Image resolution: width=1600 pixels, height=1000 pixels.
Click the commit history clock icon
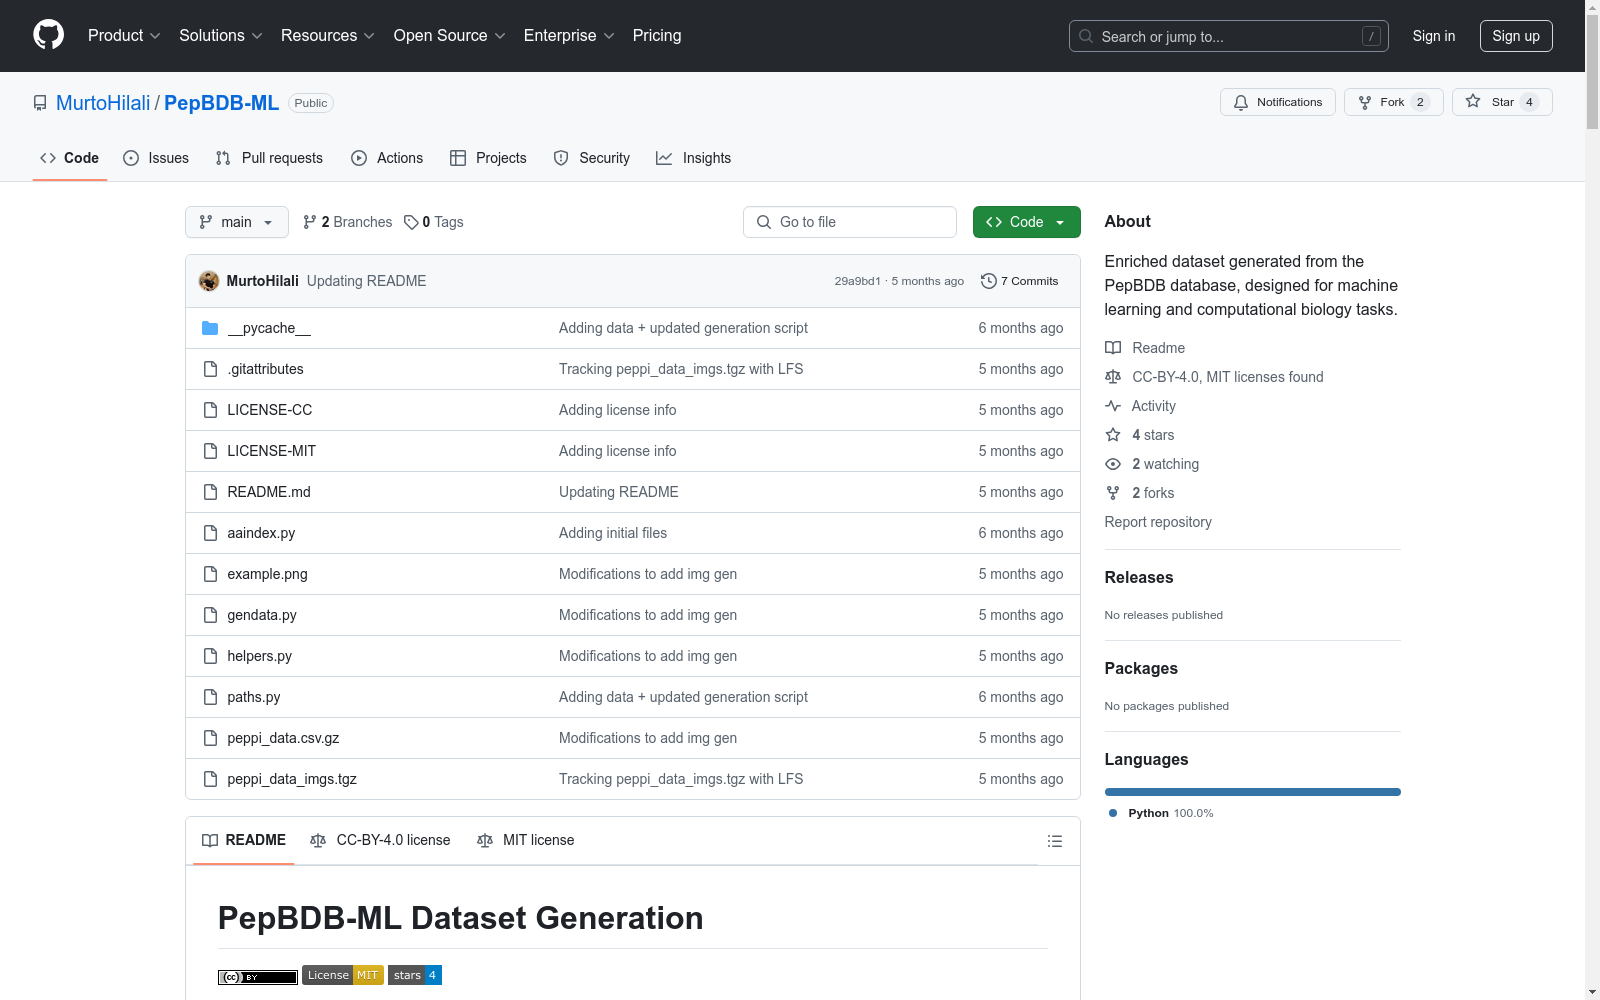pyautogui.click(x=989, y=281)
